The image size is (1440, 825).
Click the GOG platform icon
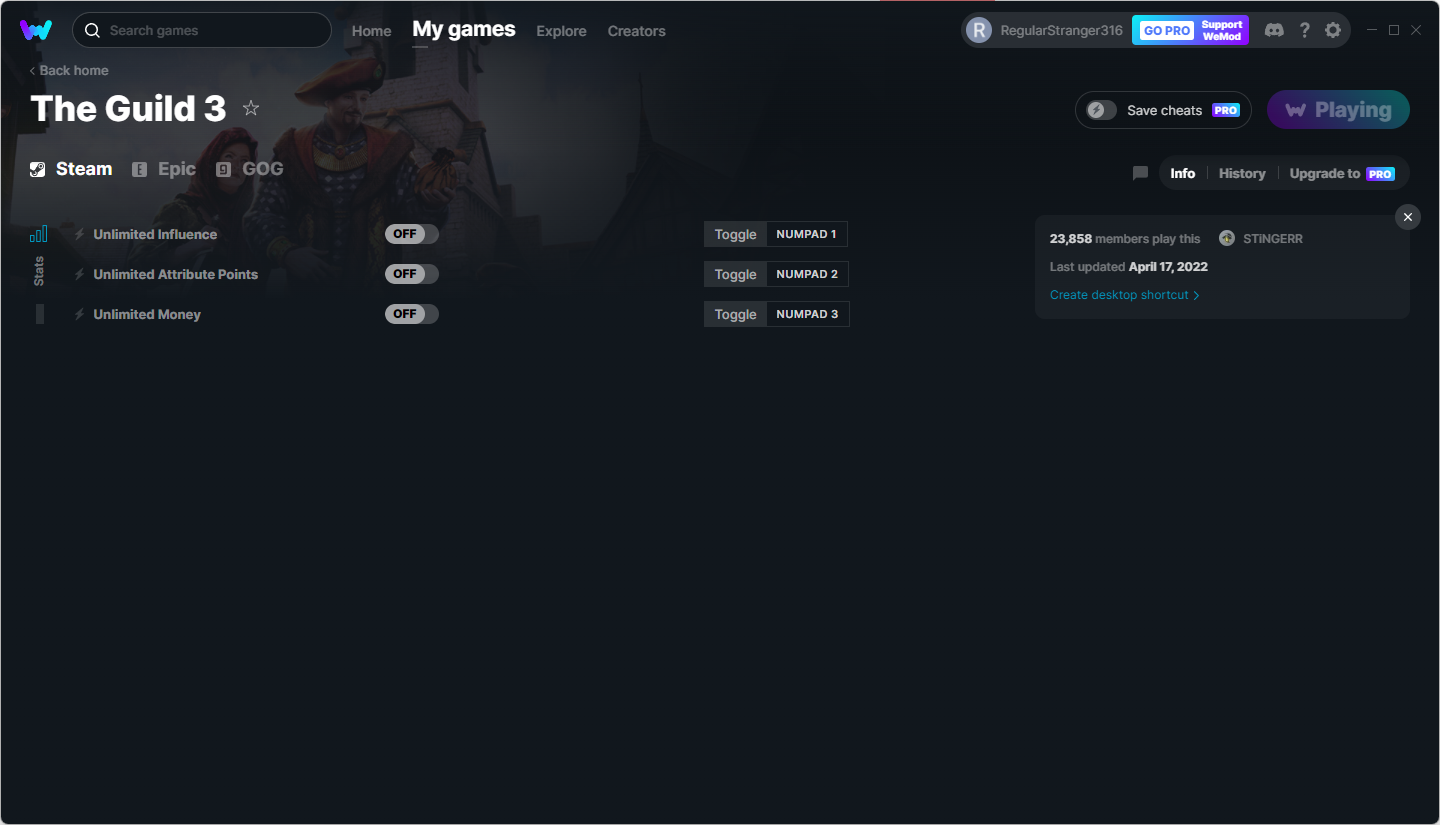223,169
